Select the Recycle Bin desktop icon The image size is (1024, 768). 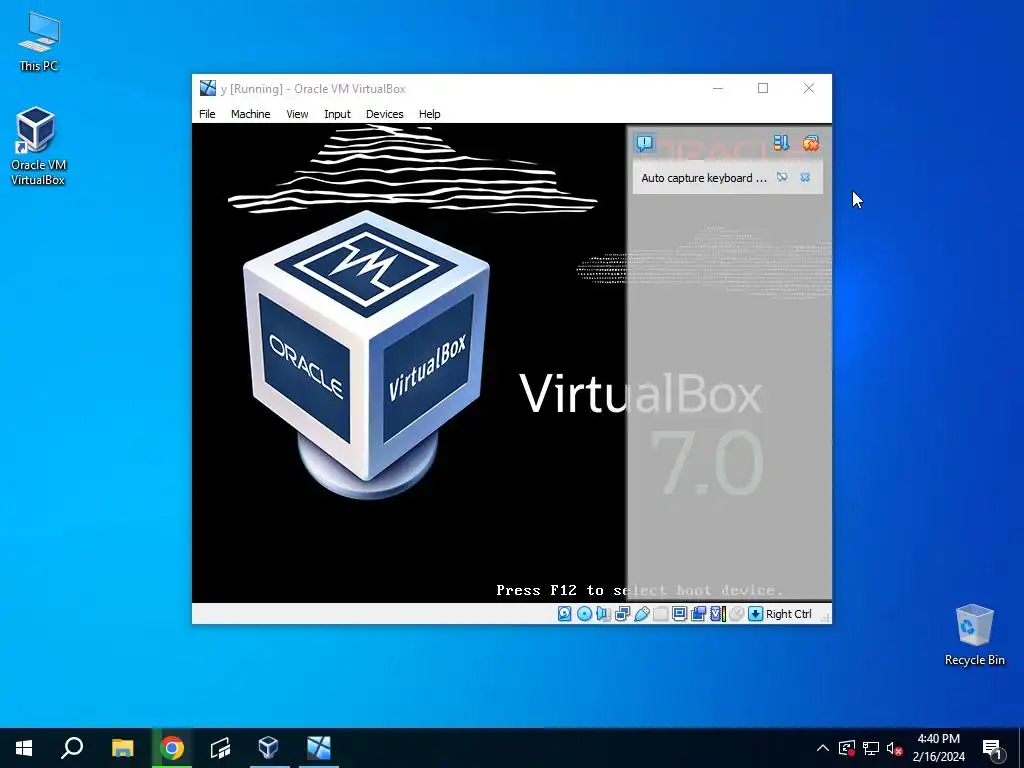974,635
